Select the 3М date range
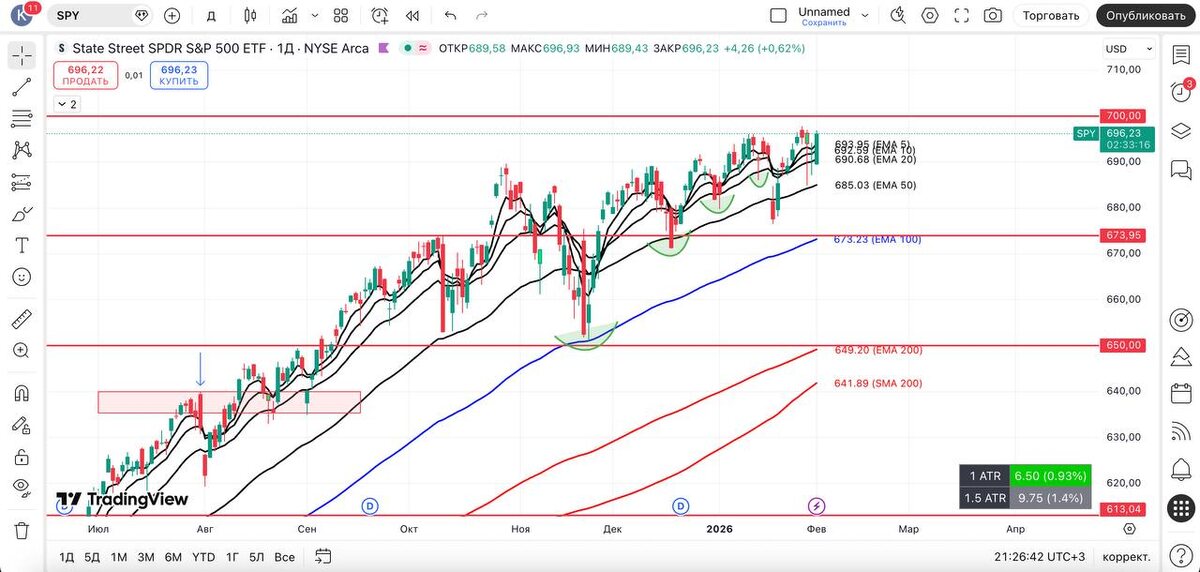1200x572 pixels. click(146, 556)
